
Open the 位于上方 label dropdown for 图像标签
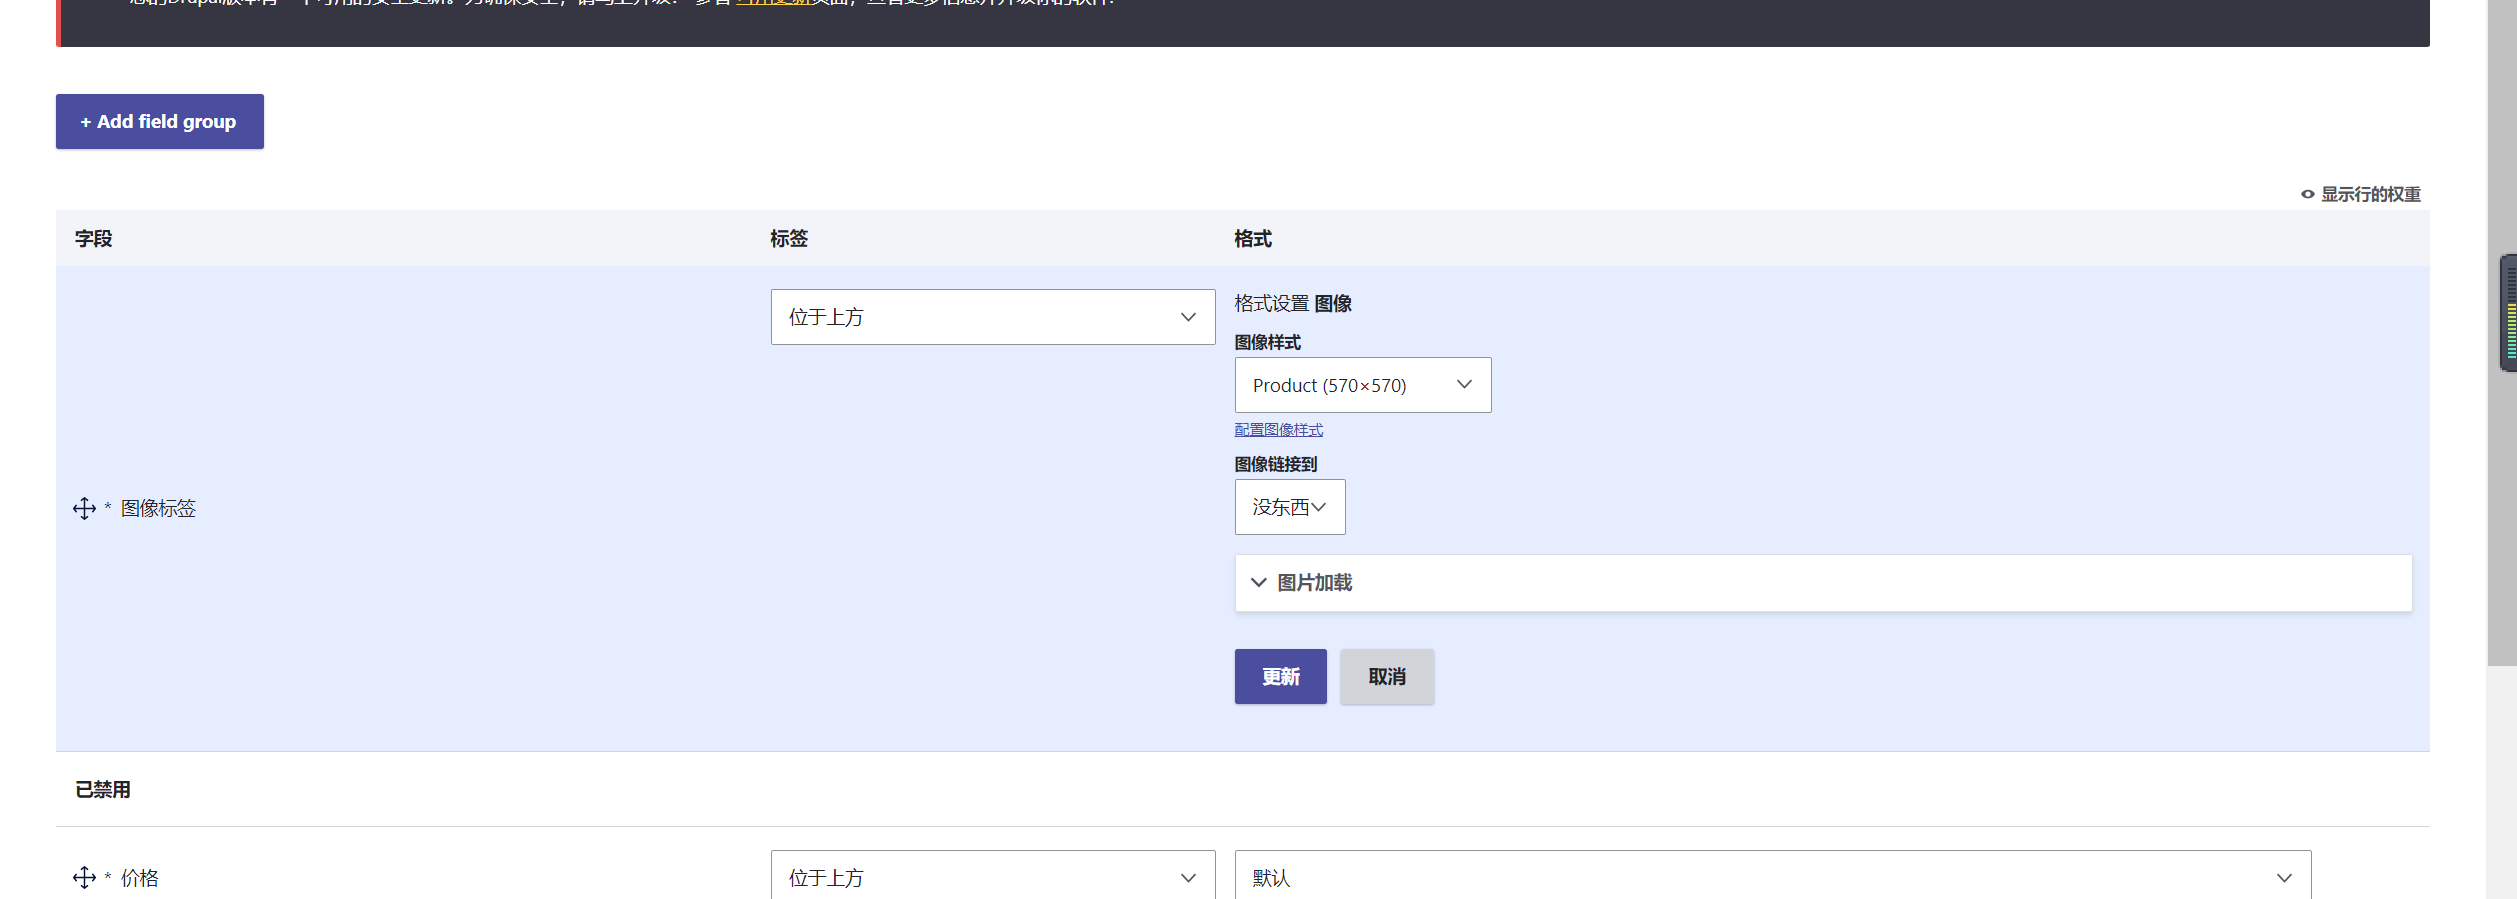(x=993, y=317)
